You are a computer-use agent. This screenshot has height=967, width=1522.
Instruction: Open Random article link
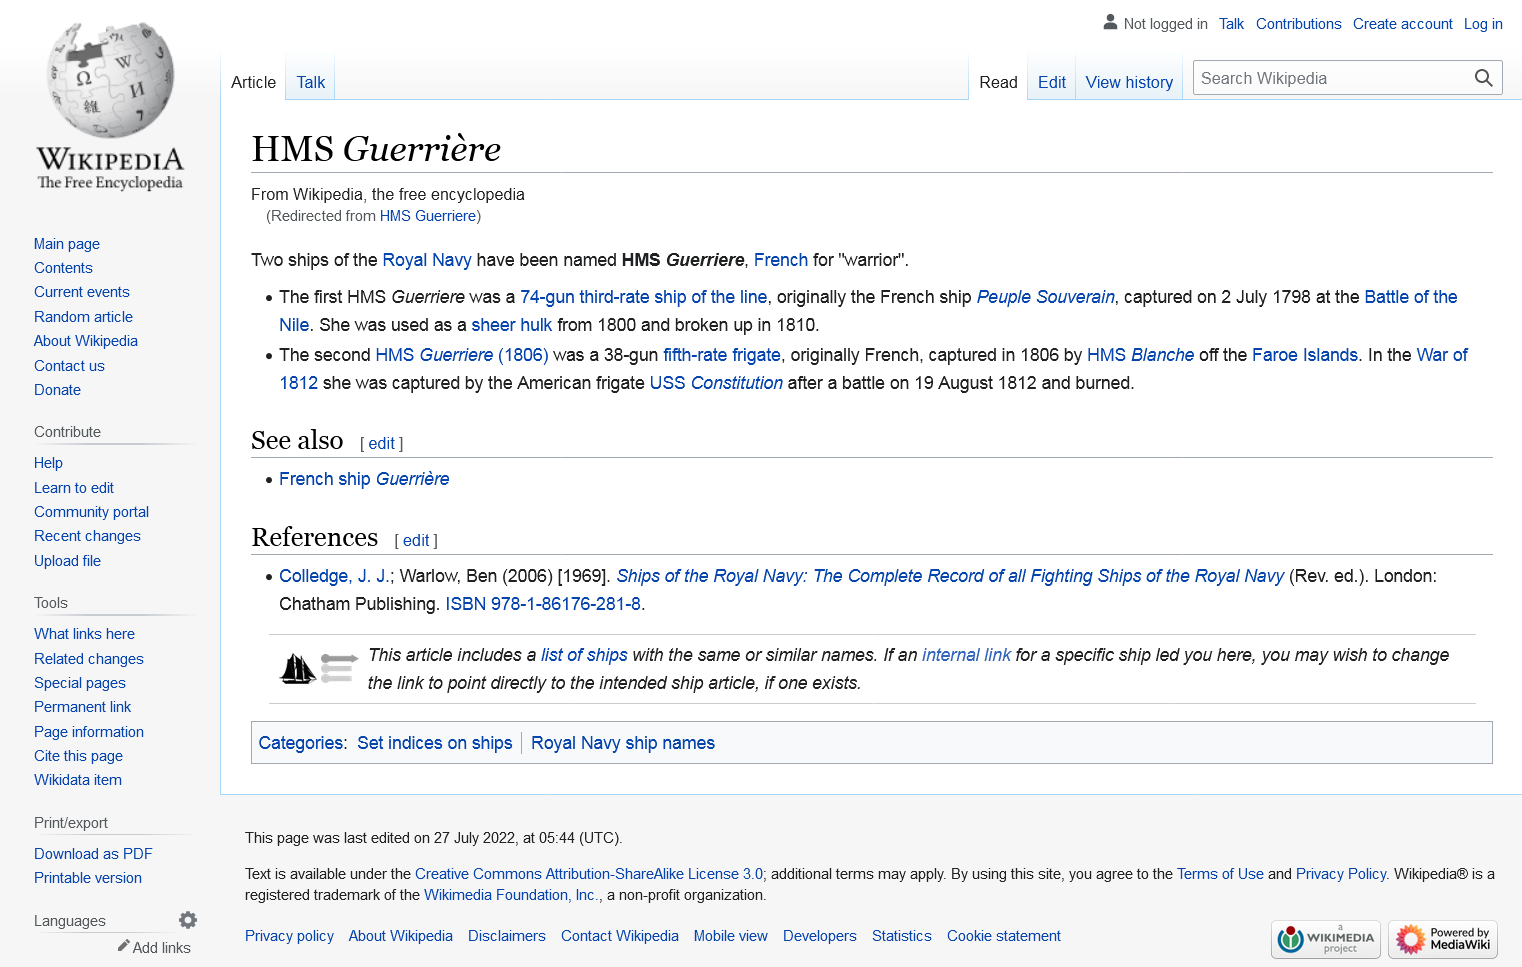[83, 317]
